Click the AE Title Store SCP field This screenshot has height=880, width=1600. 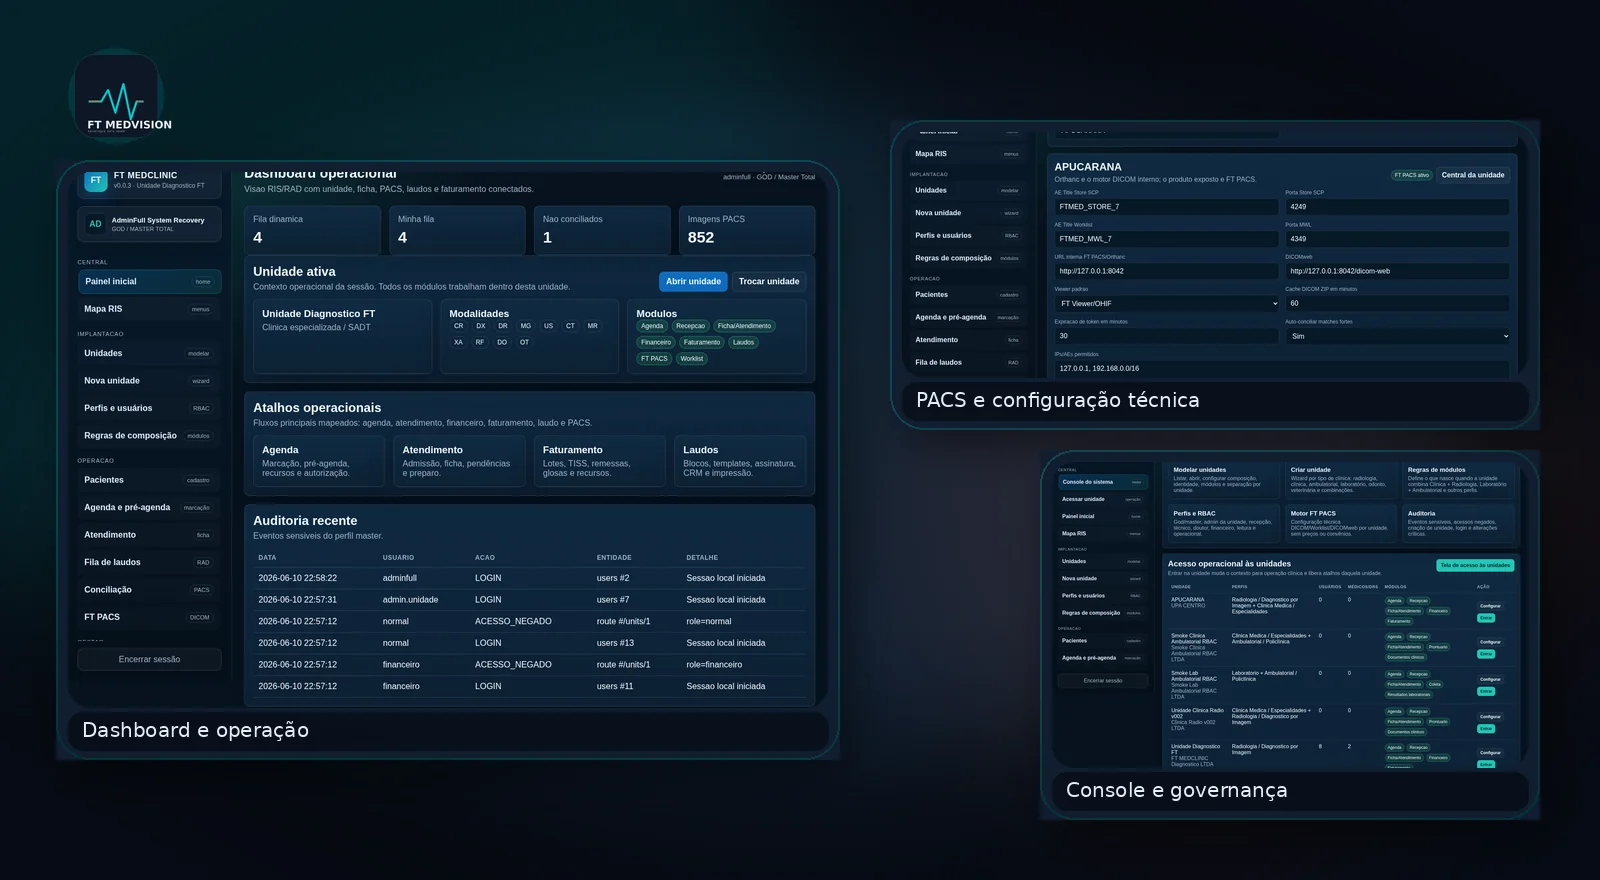click(1167, 207)
